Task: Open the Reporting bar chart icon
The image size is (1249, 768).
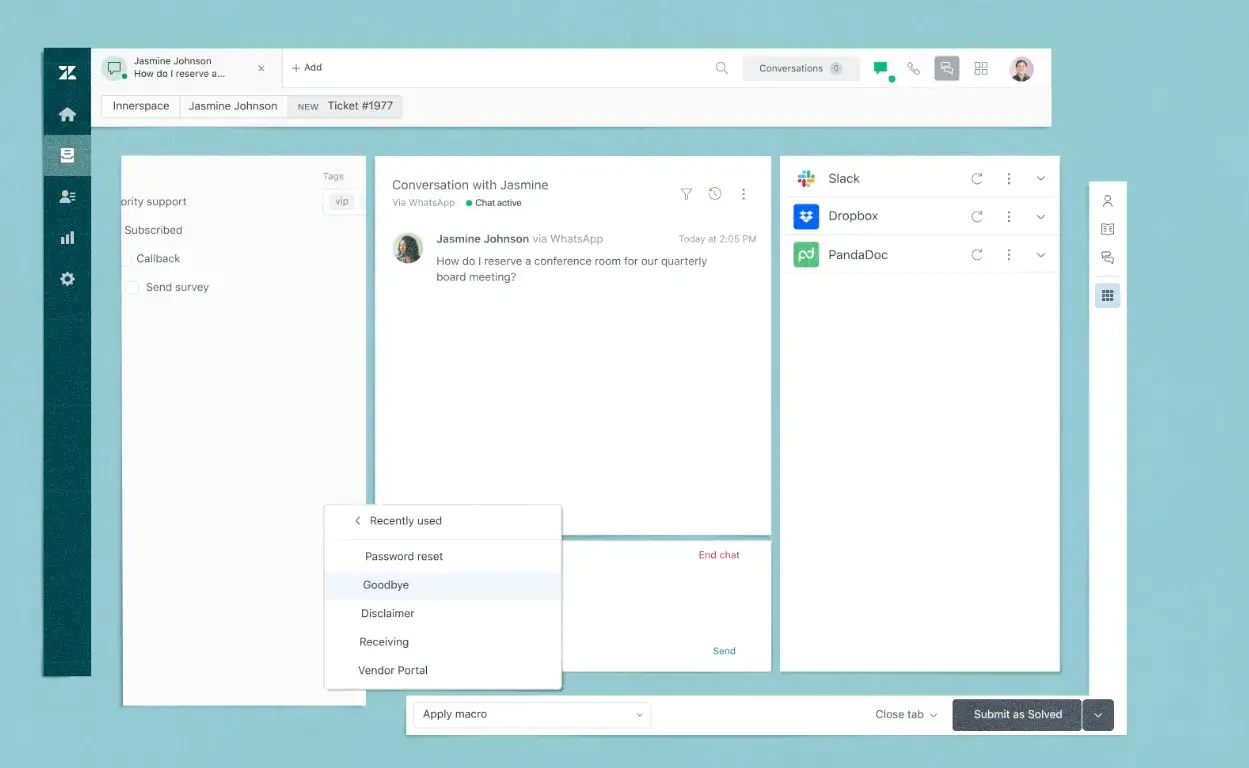Action: click(x=67, y=238)
